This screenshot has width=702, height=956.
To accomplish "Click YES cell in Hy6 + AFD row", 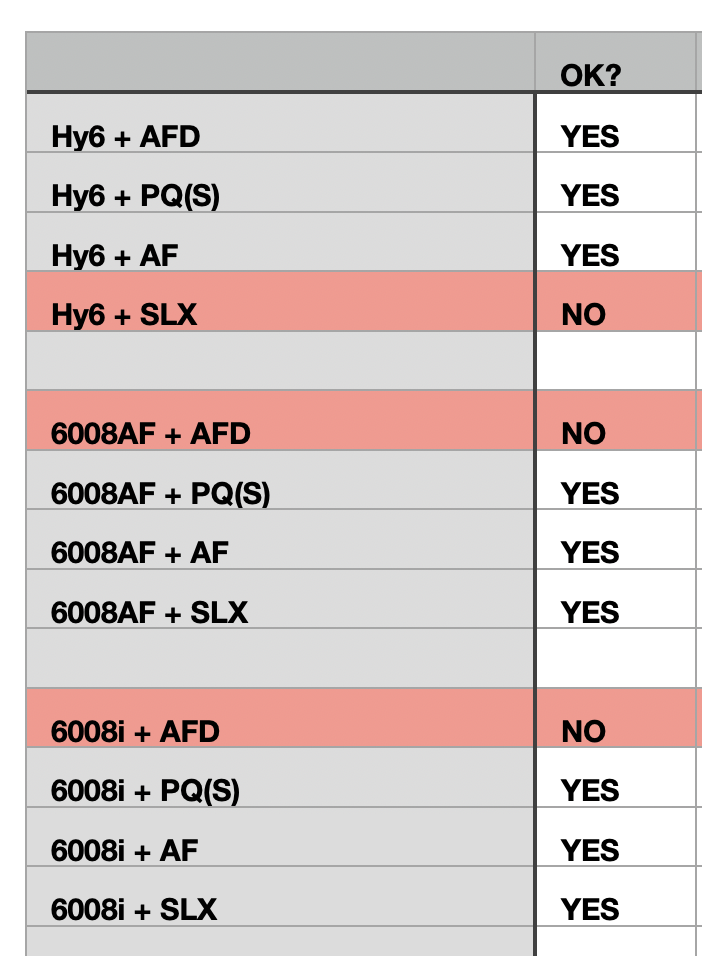I will click(615, 135).
